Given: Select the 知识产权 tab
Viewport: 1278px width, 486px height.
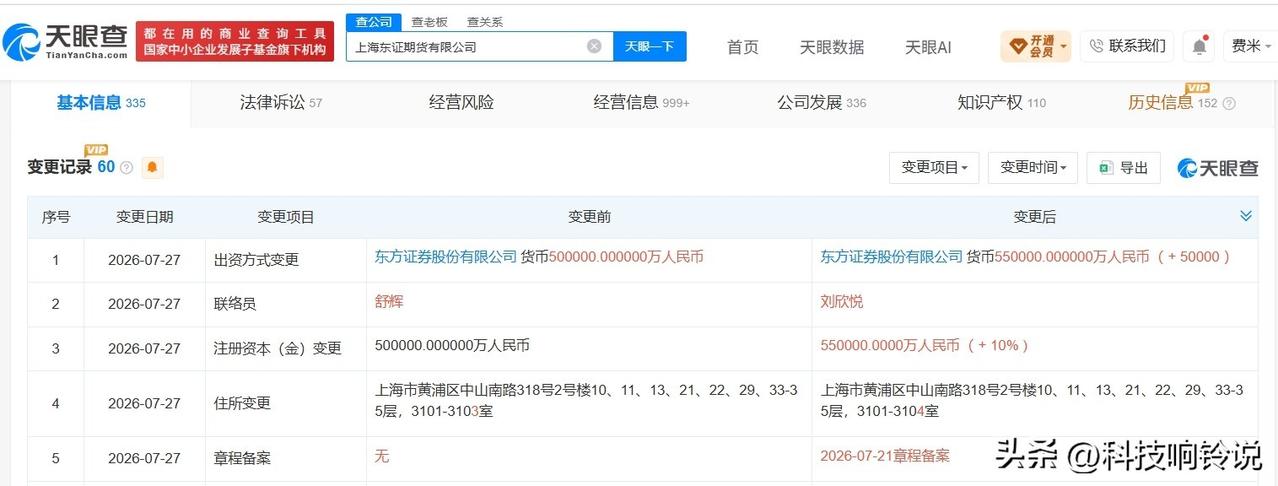Looking at the screenshot, I should (x=1001, y=102).
